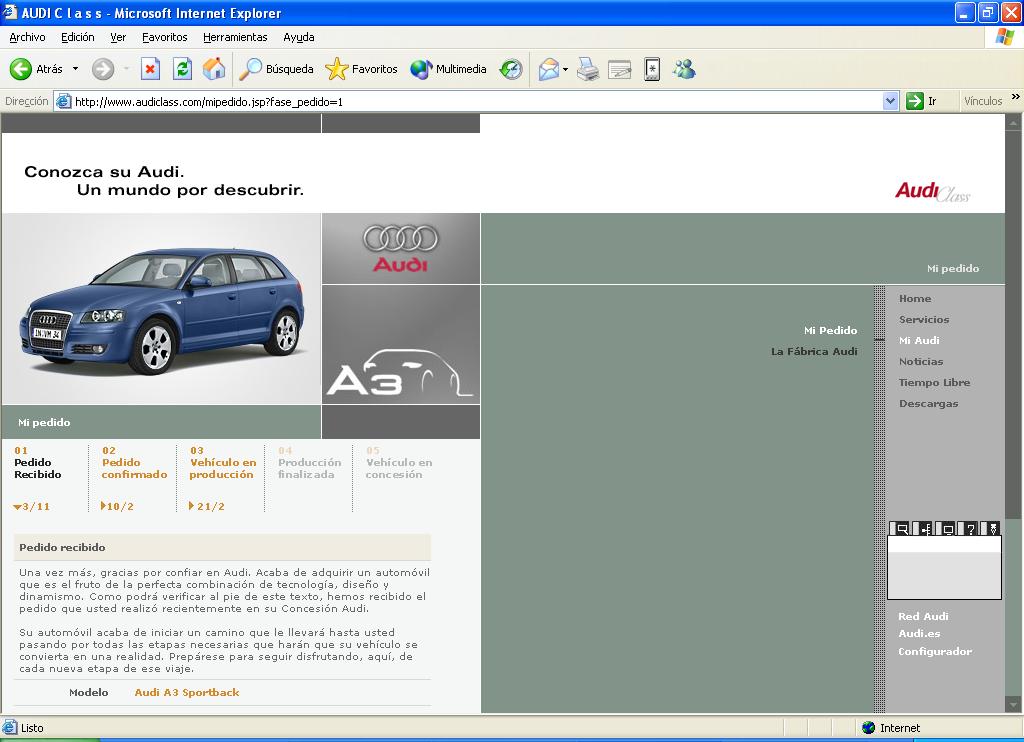Print the page with printer icon
The height and width of the screenshot is (742, 1024).
pos(588,69)
